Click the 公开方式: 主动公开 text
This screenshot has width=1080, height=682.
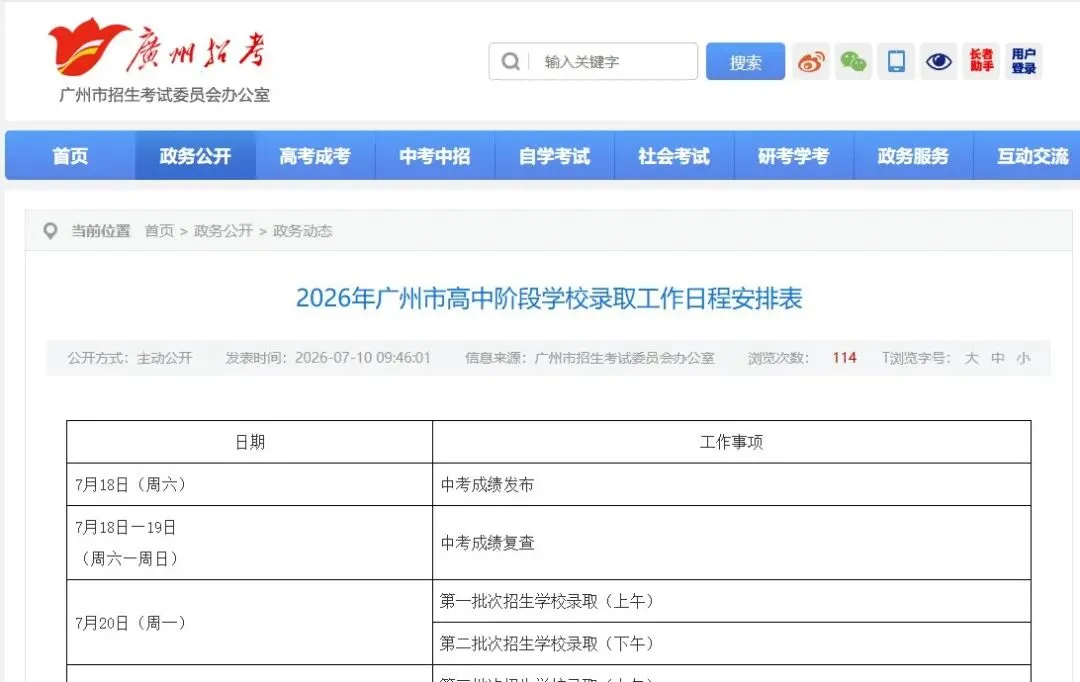[x=129, y=358]
